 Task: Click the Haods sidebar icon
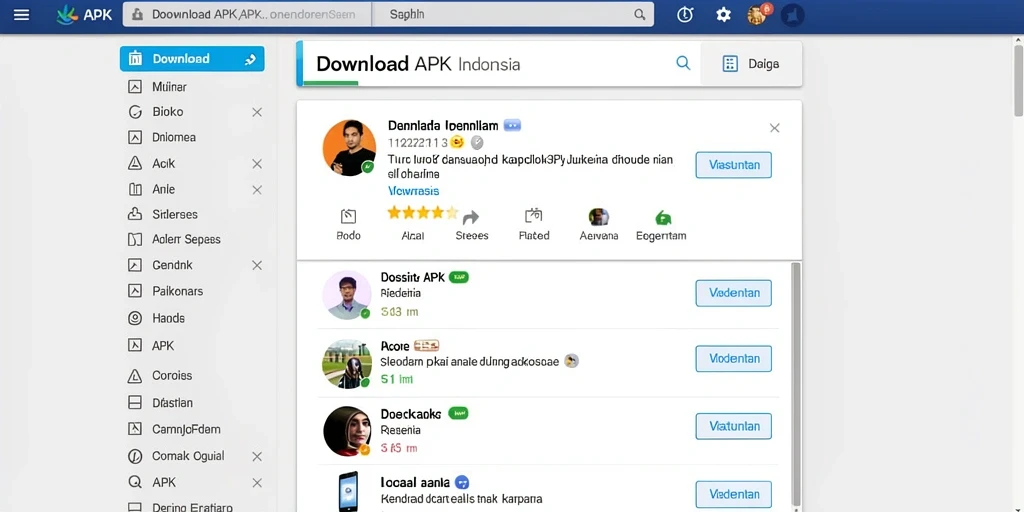[x=135, y=318]
